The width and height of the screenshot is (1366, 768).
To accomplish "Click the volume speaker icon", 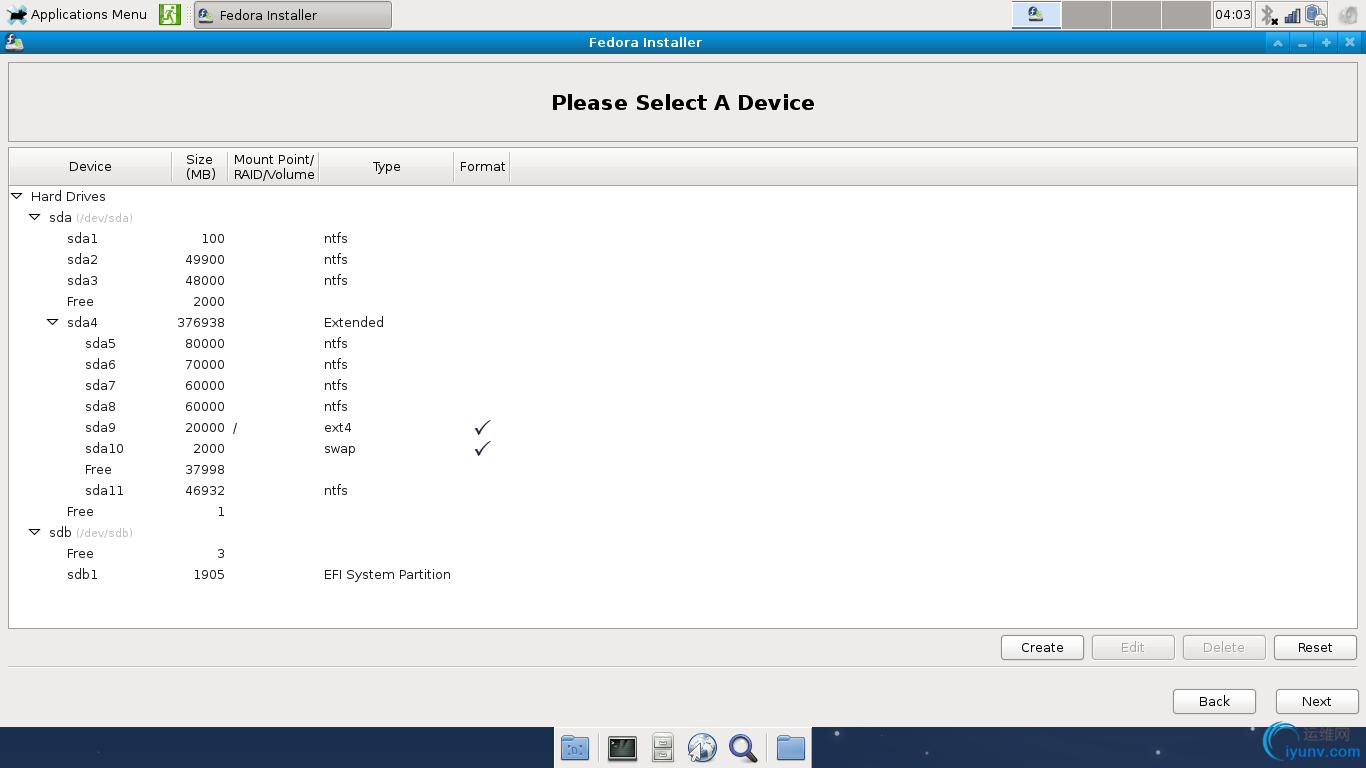I will click(1348, 15).
